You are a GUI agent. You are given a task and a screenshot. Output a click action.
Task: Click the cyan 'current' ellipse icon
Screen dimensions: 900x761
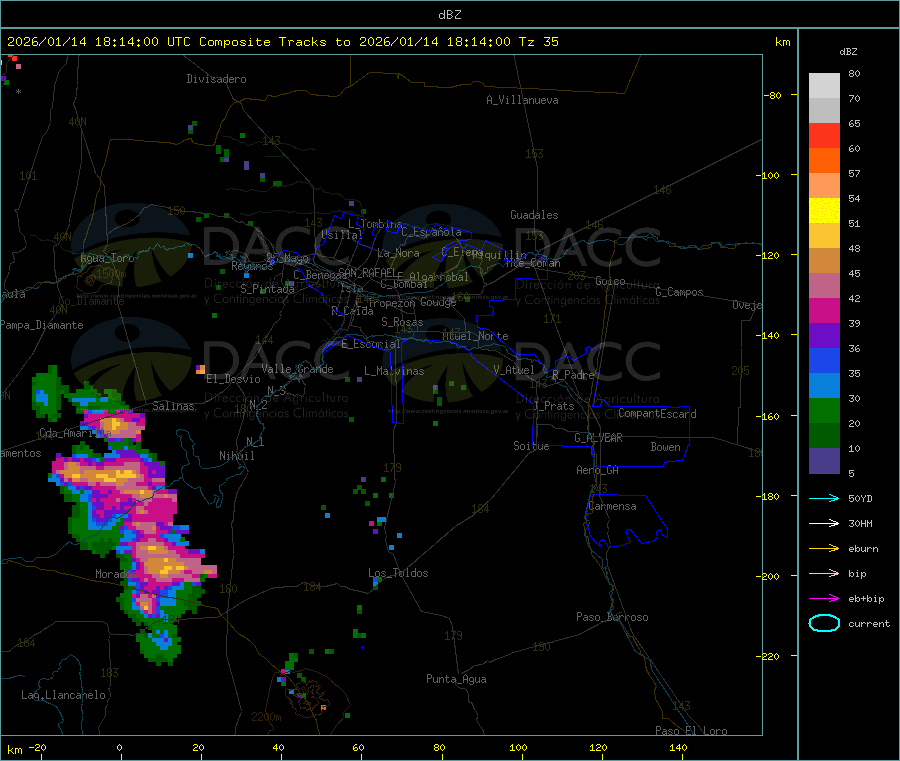(824, 623)
